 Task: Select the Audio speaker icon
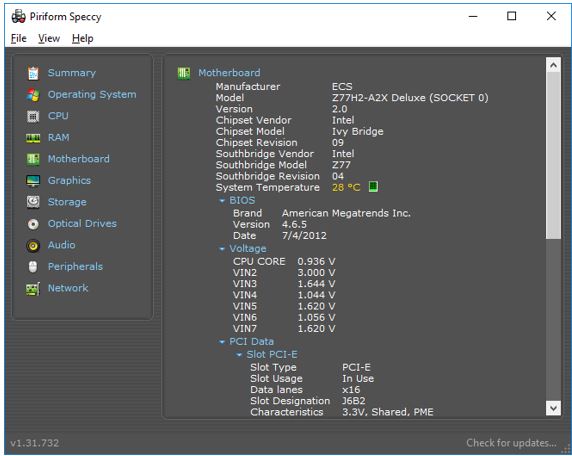point(33,246)
